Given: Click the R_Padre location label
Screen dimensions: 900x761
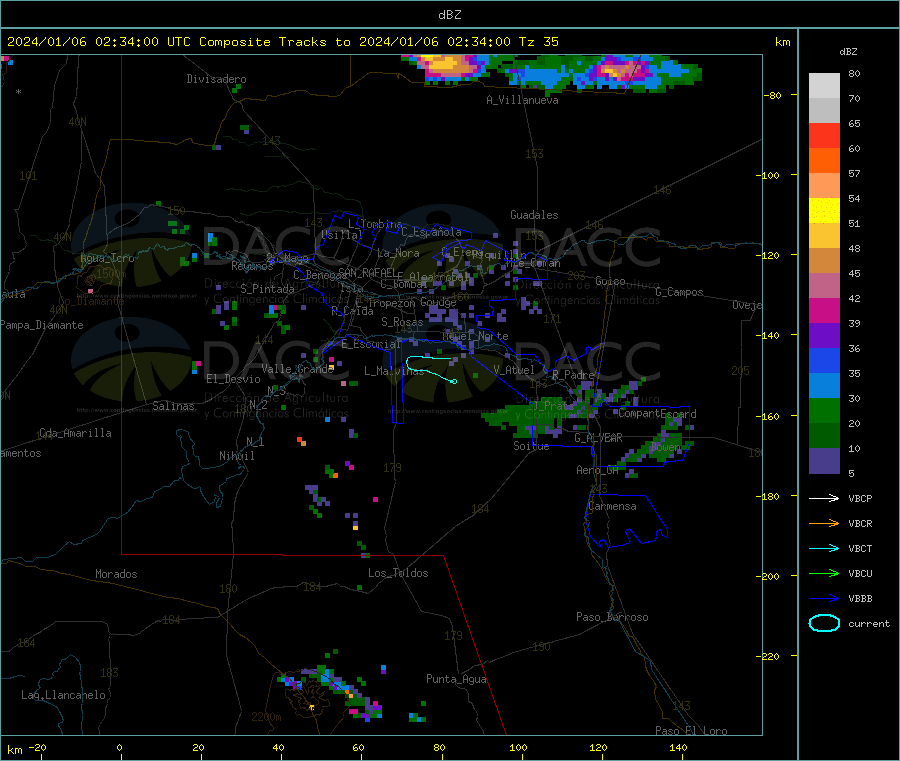Looking at the screenshot, I should pyautogui.click(x=573, y=375).
